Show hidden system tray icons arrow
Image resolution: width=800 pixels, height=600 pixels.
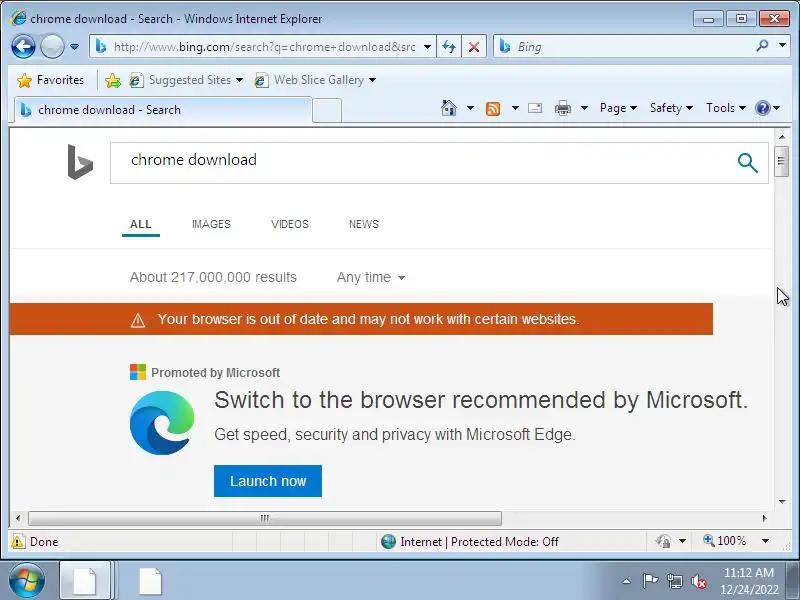[x=627, y=581]
